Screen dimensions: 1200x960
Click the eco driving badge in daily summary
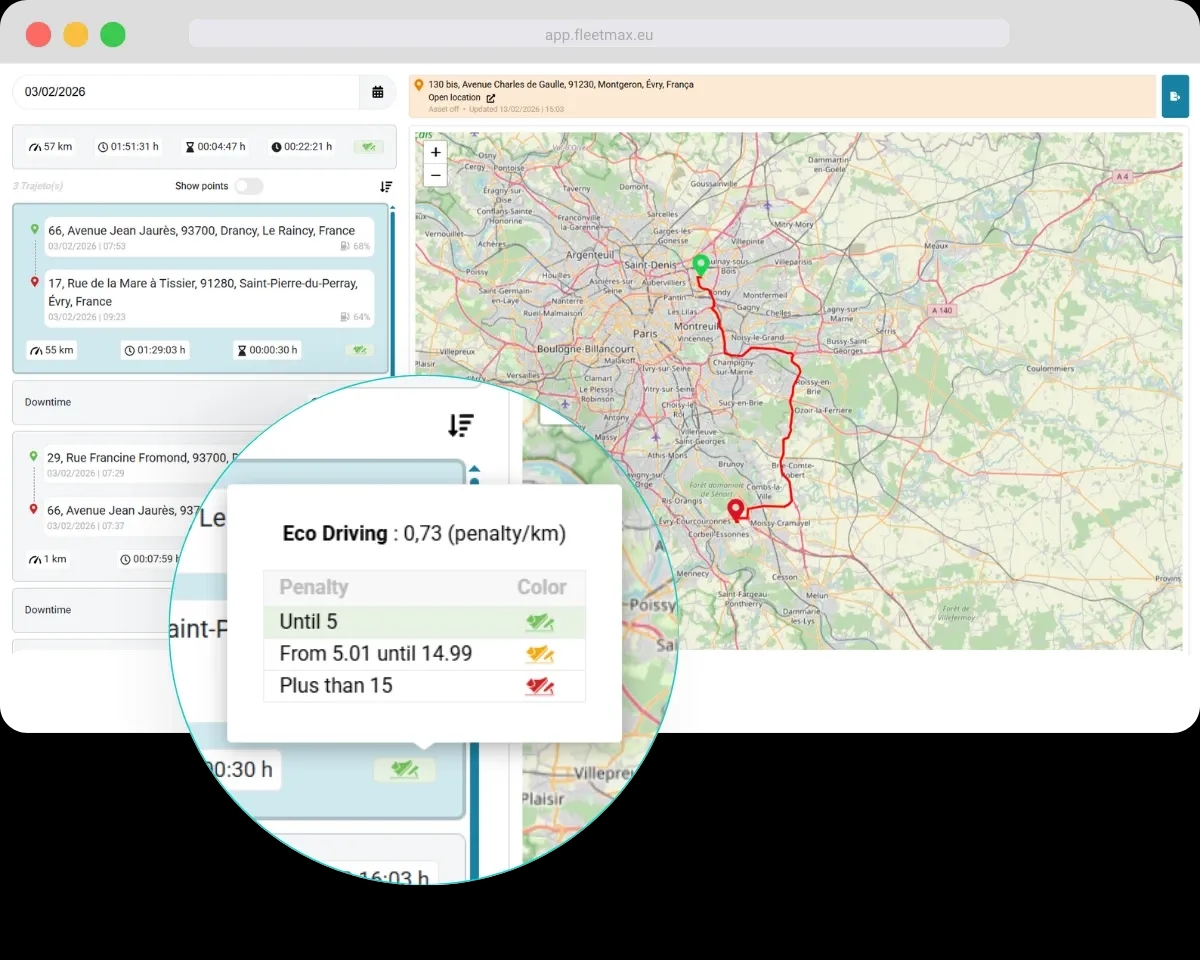tap(369, 147)
